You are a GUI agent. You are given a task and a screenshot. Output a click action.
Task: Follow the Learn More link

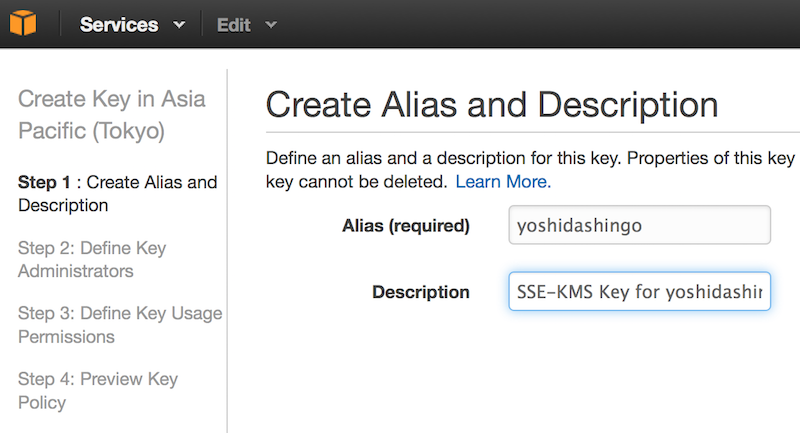pos(503,182)
